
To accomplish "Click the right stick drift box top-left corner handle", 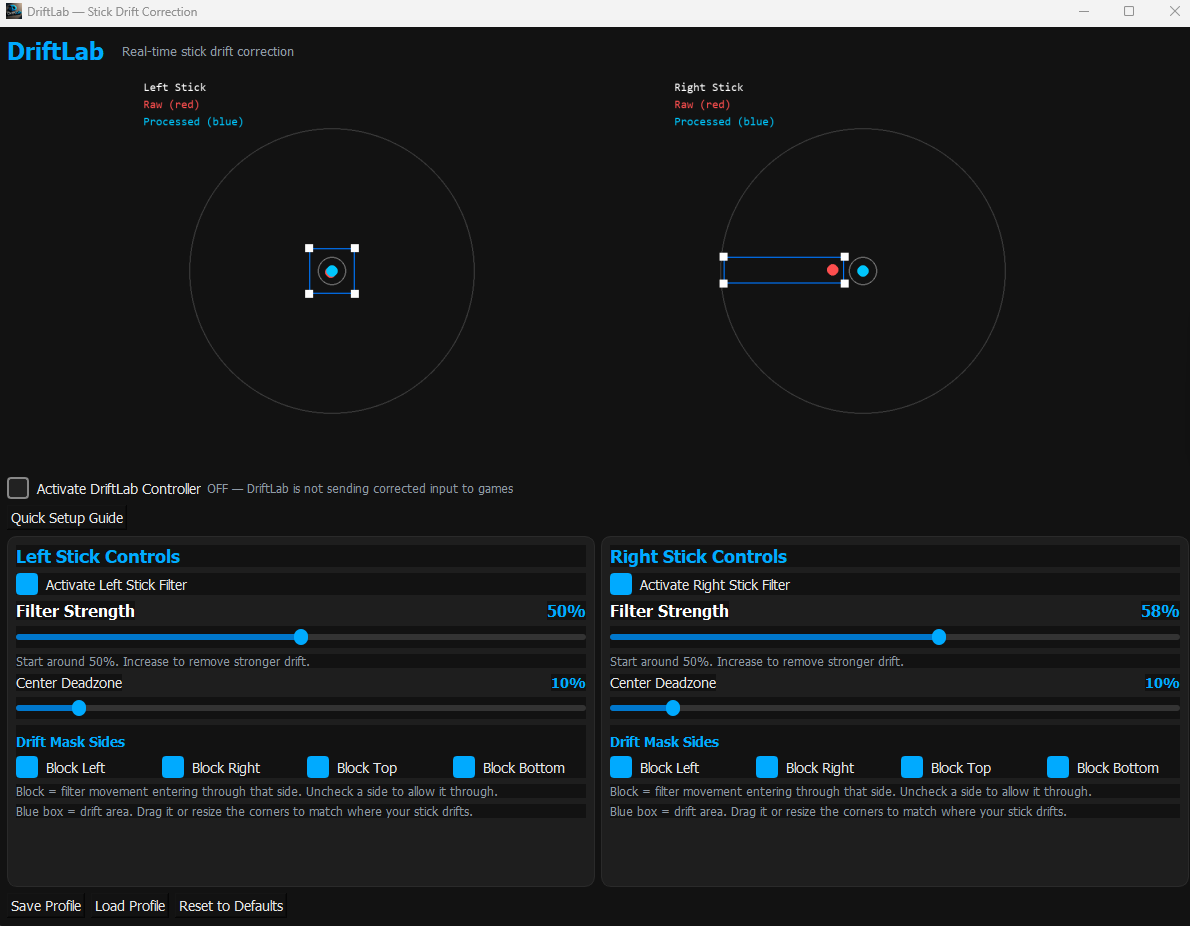I will [x=723, y=257].
